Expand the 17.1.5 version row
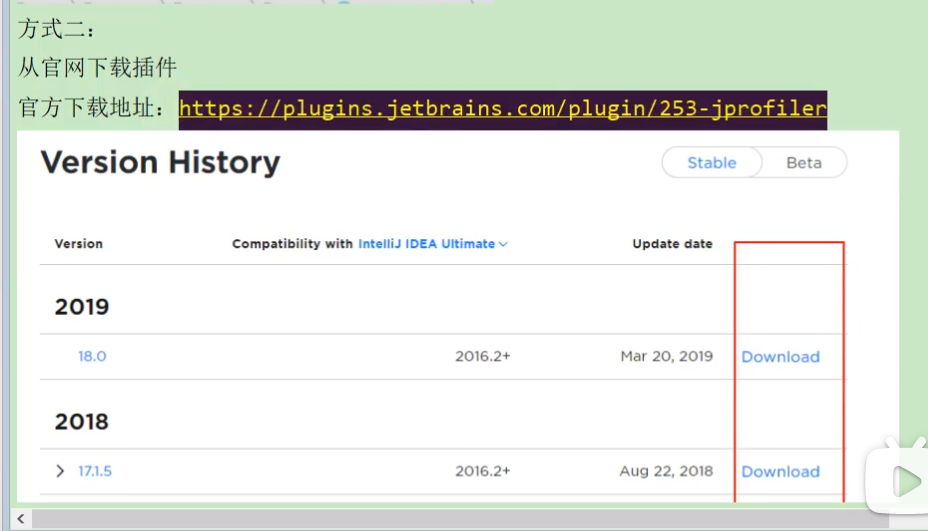 tap(61, 471)
